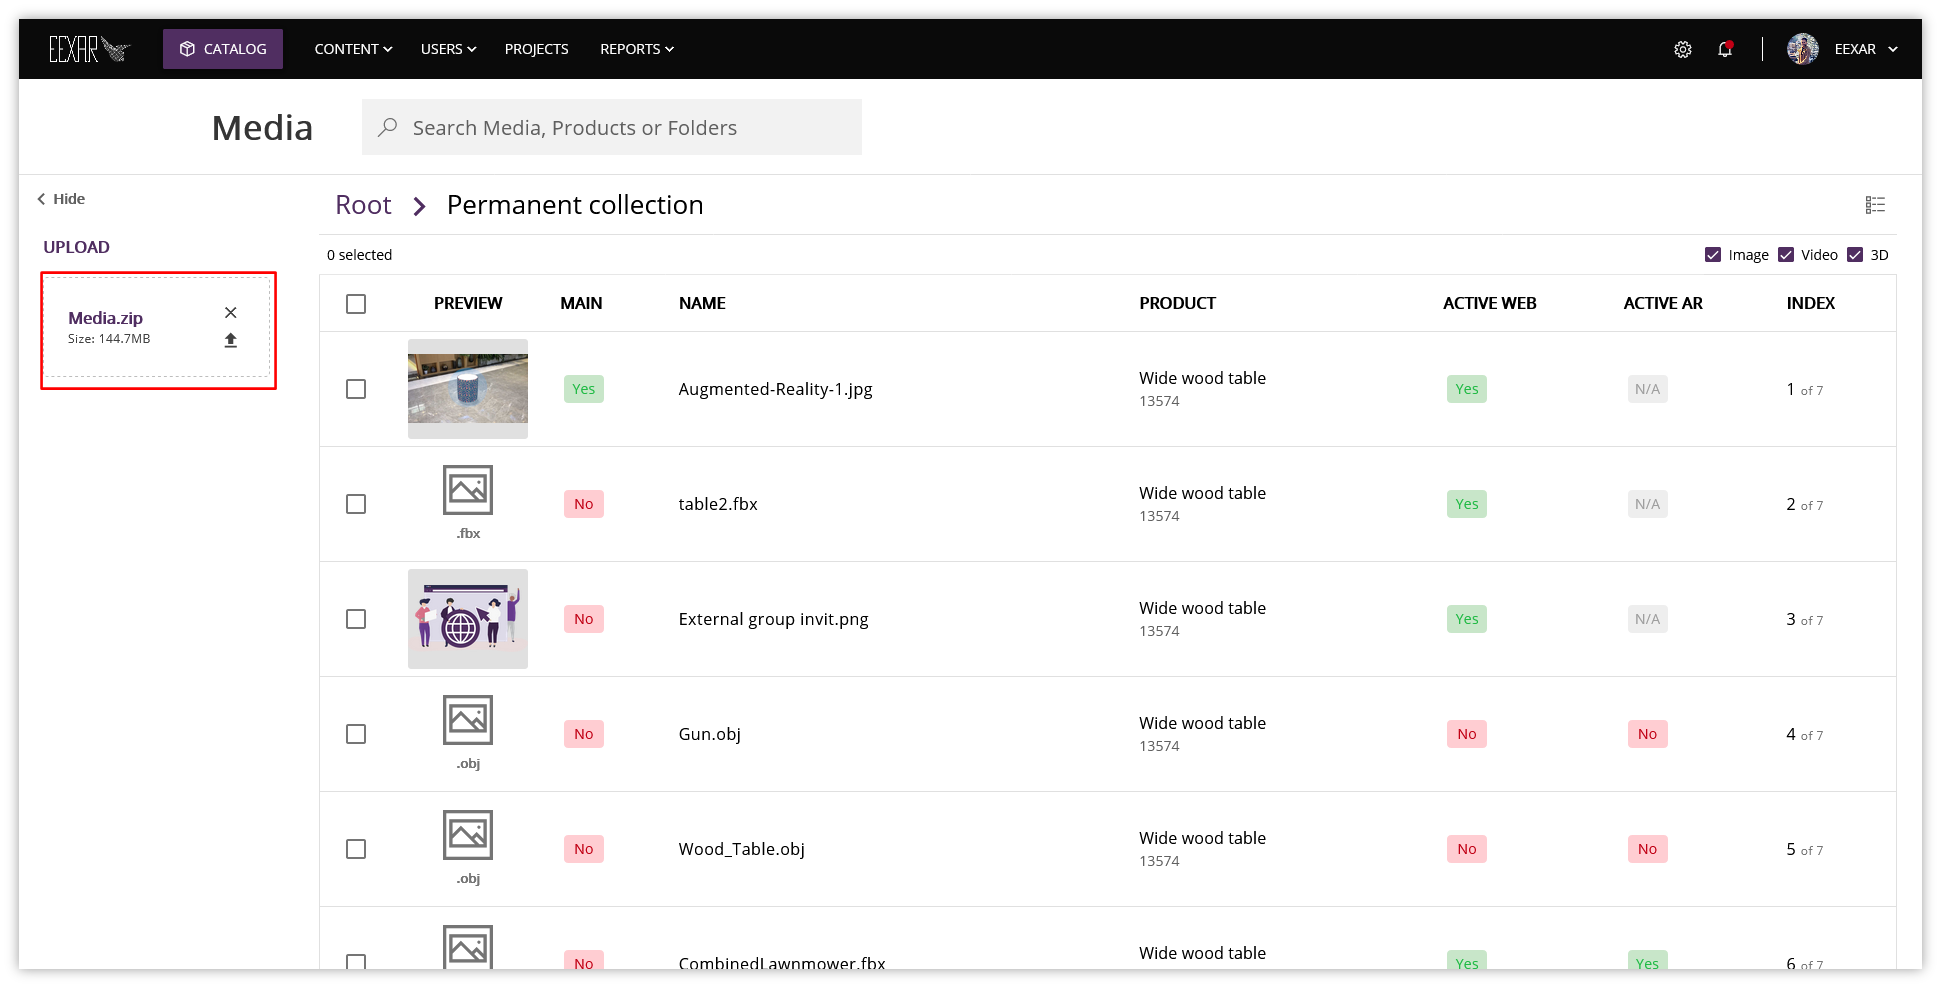Viewport: 1941px width, 988px height.
Task: Expand the CONTENT dropdown menu
Action: click(353, 49)
